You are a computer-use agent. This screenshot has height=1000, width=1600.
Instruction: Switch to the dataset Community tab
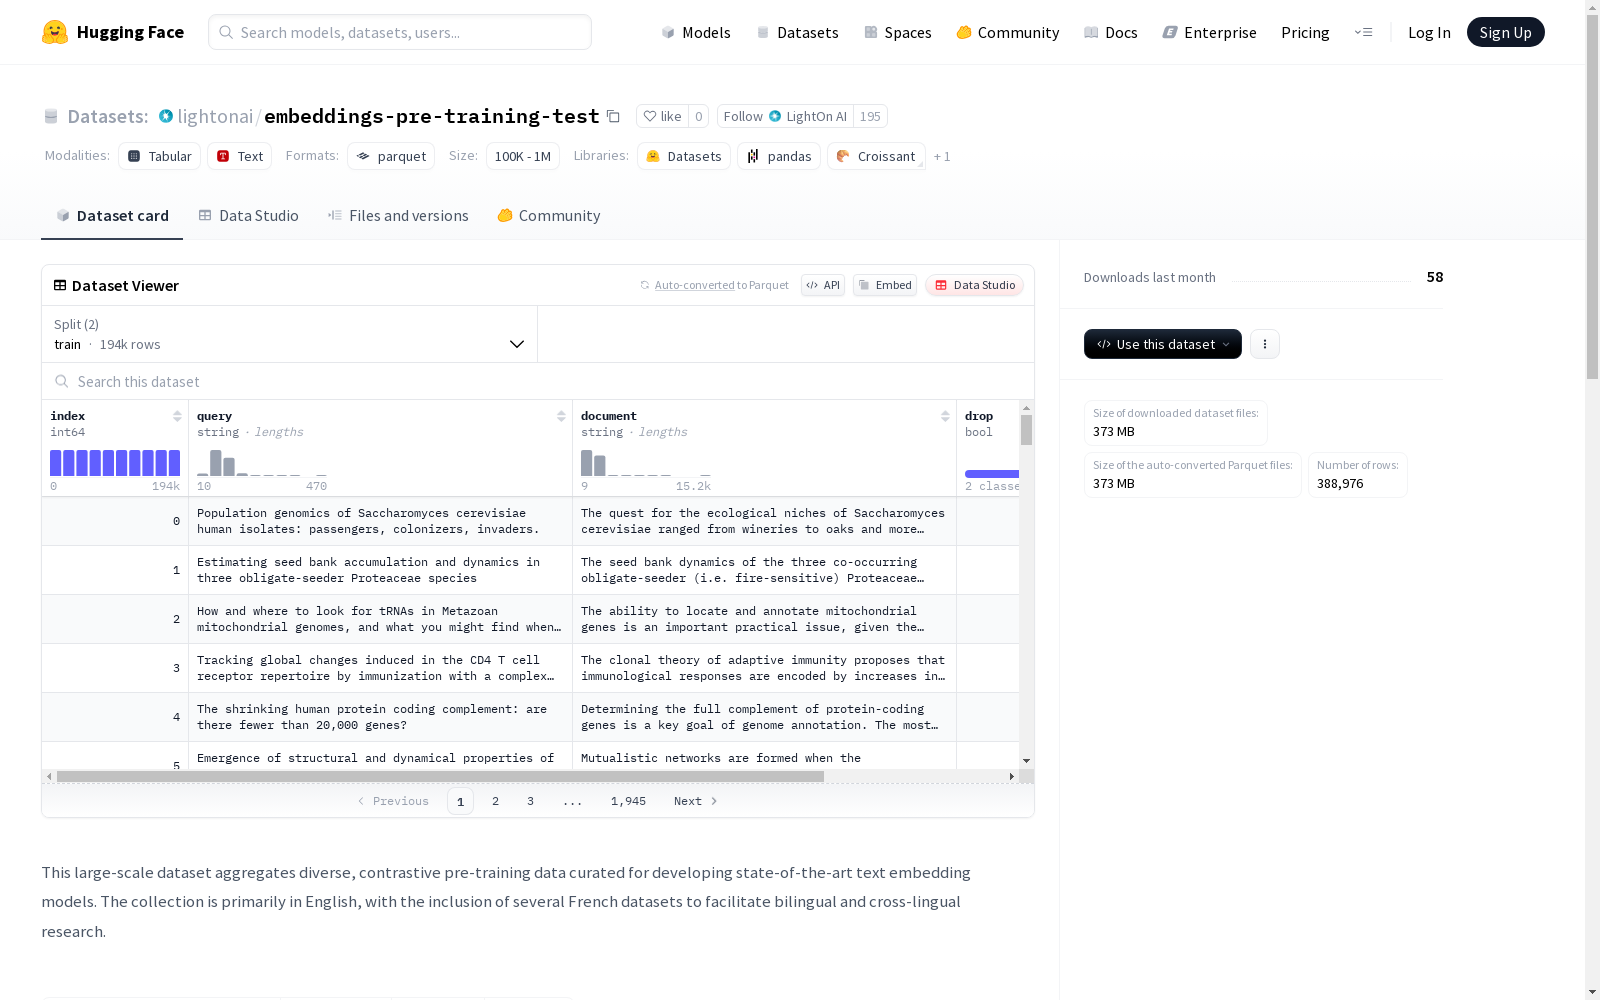pyautogui.click(x=549, y=215)
